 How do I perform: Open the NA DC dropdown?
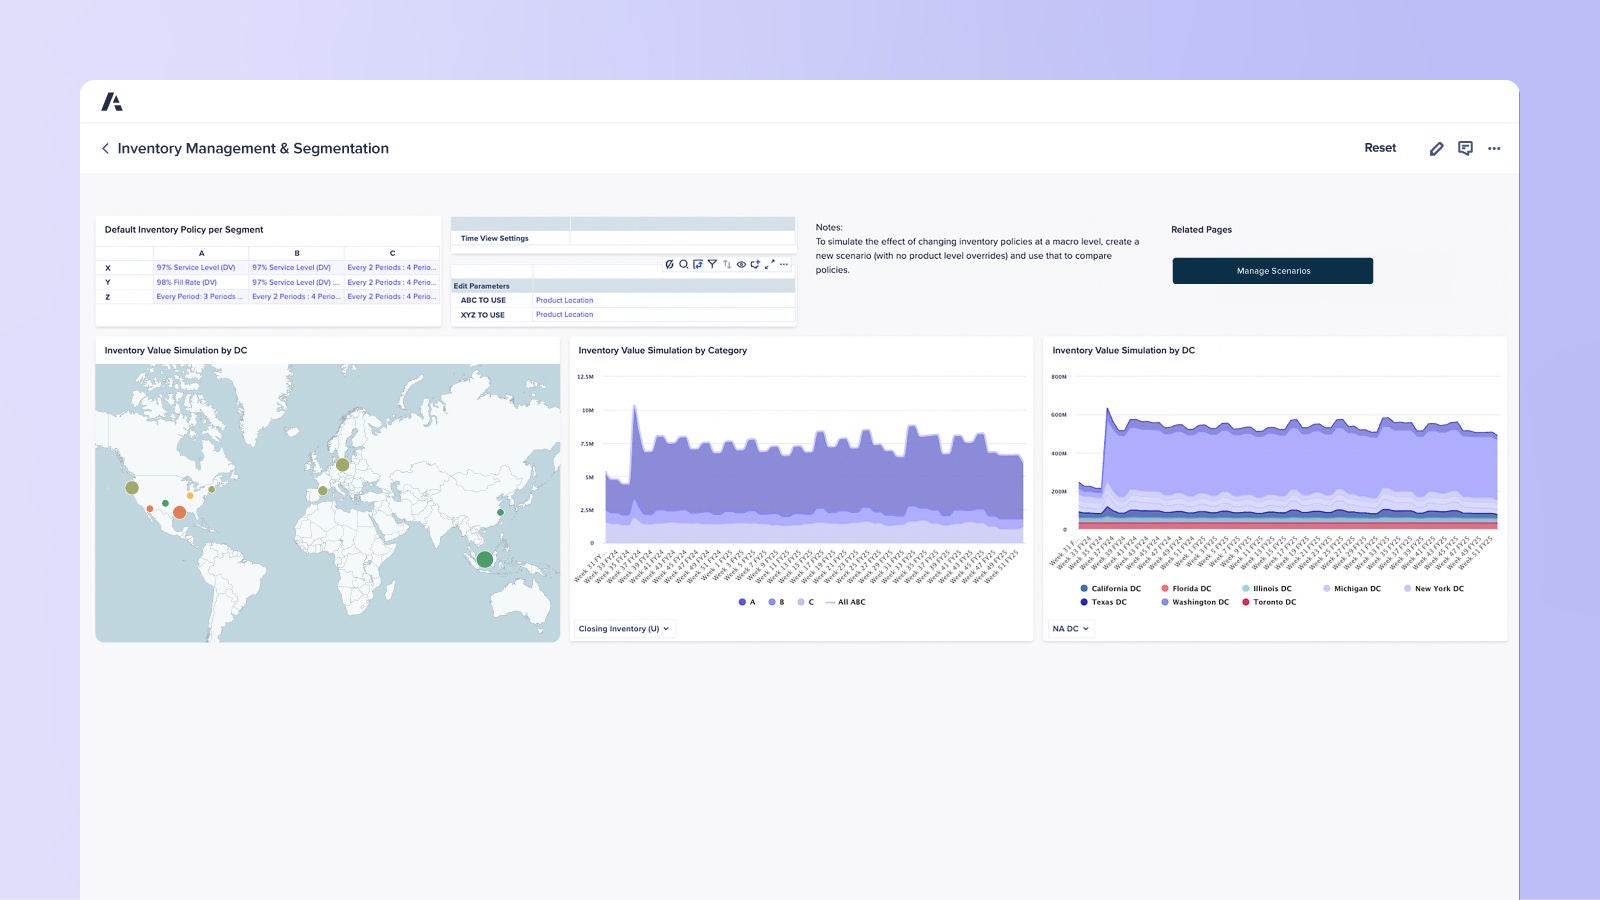click(1070, 629)
